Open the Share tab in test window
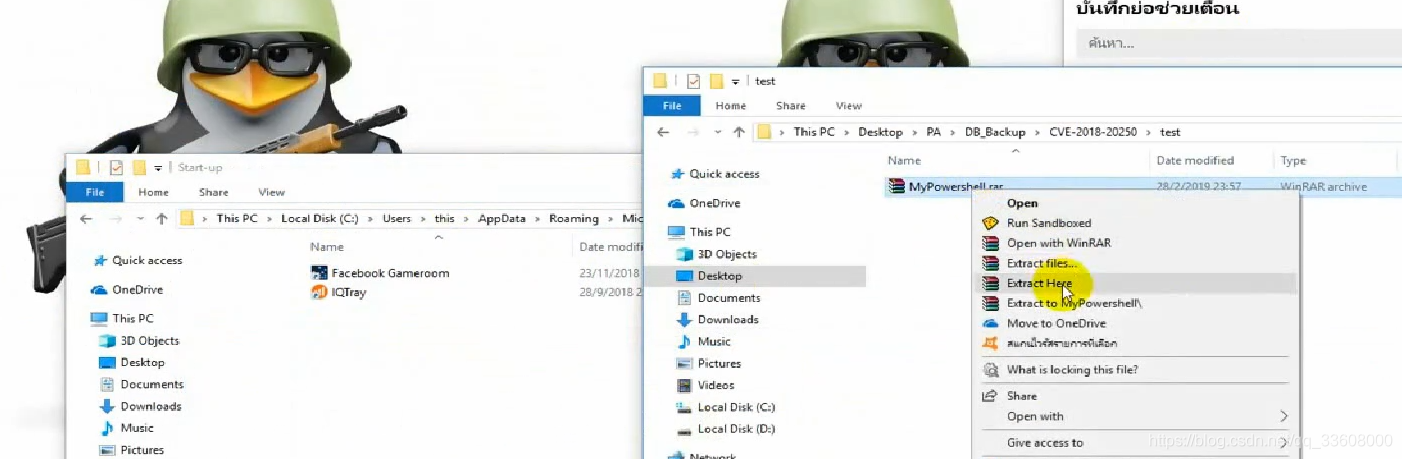 tap(790, 105)
